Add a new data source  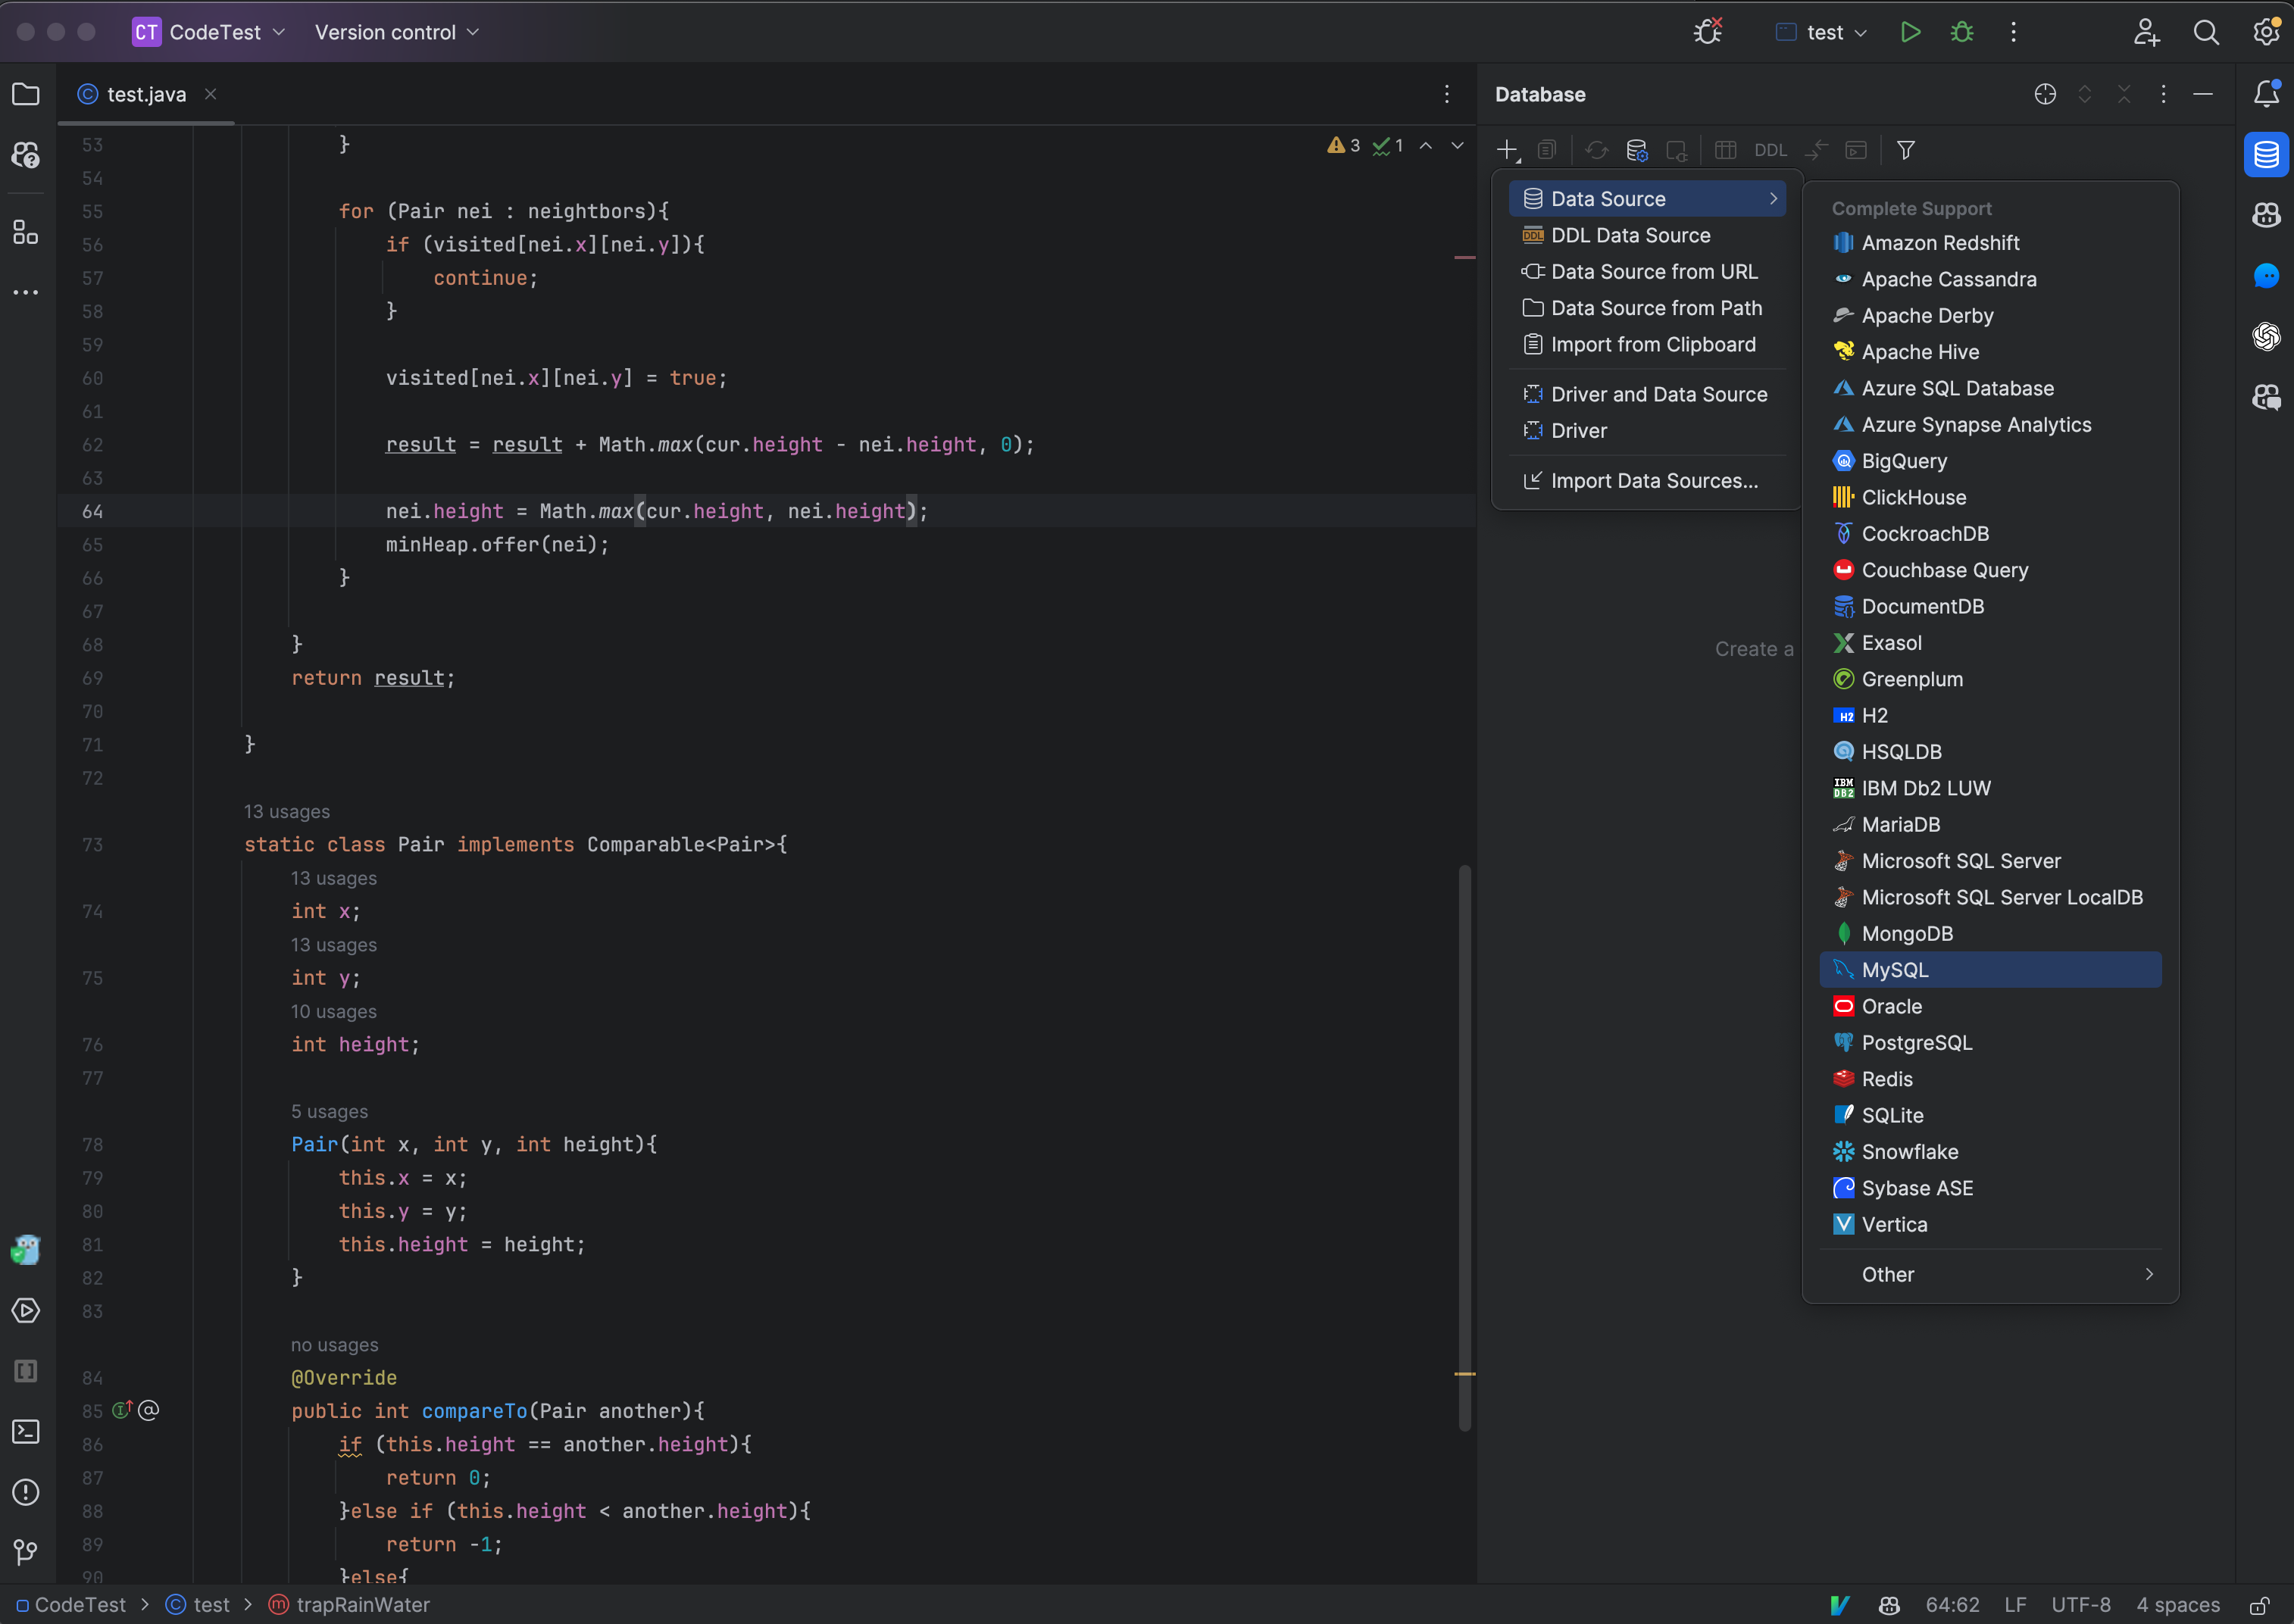pyautogui.click(x=1506, y=150)
